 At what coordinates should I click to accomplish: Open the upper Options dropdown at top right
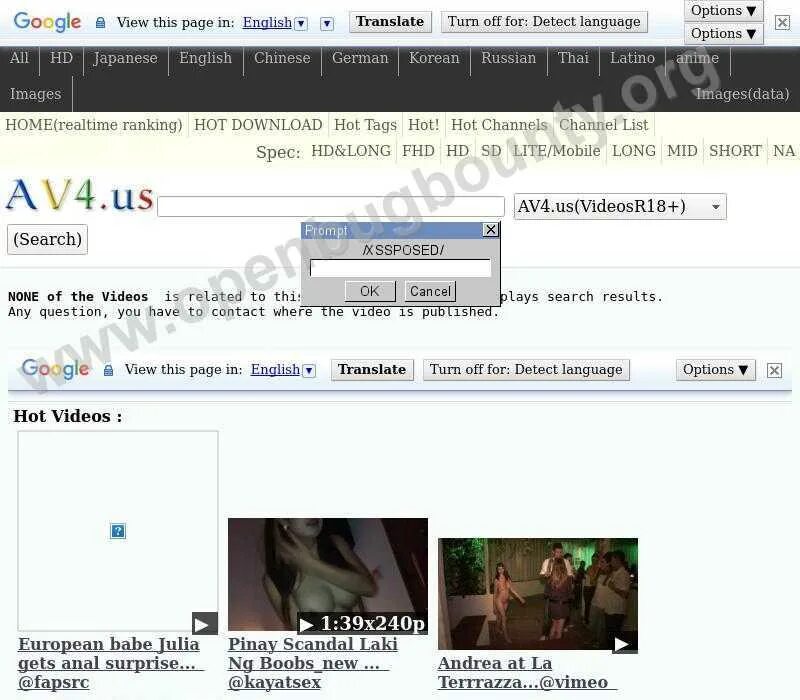coord(723,10)
